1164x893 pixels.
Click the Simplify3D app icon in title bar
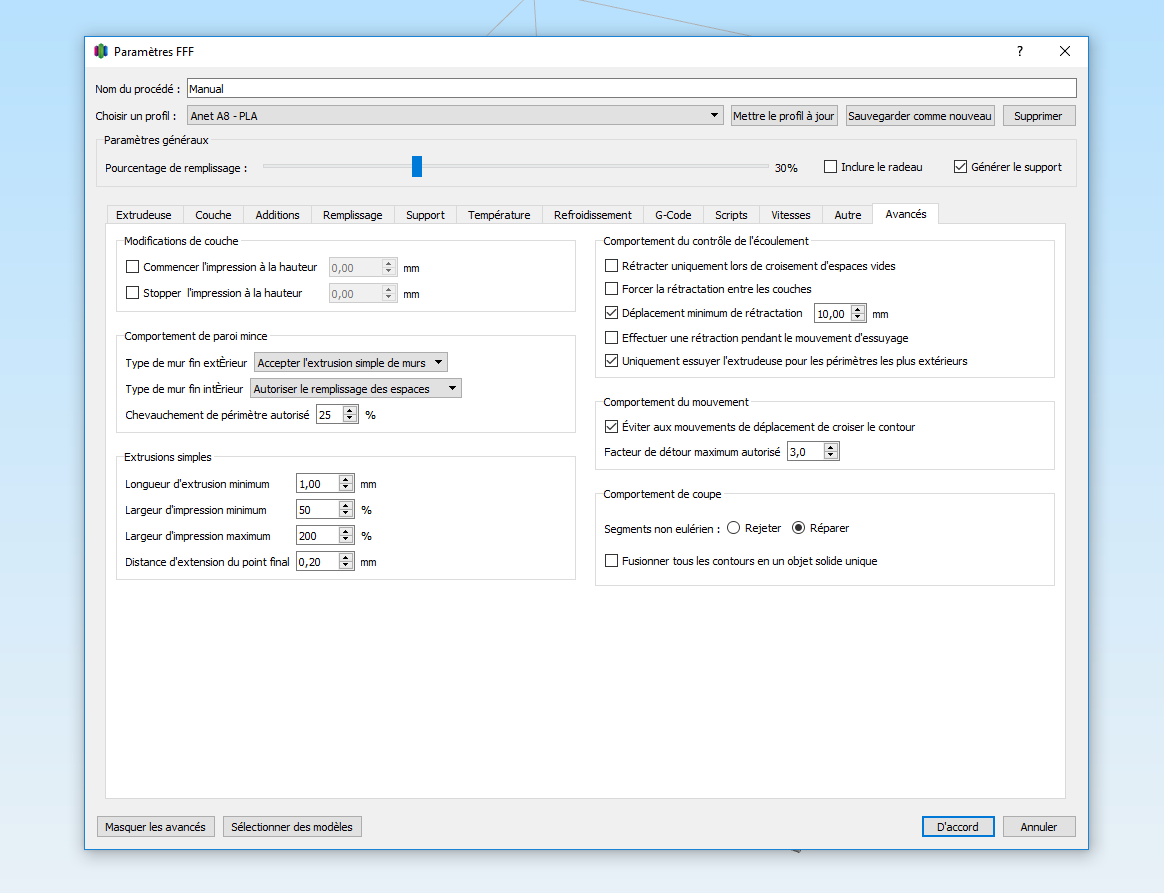point(101,51)
